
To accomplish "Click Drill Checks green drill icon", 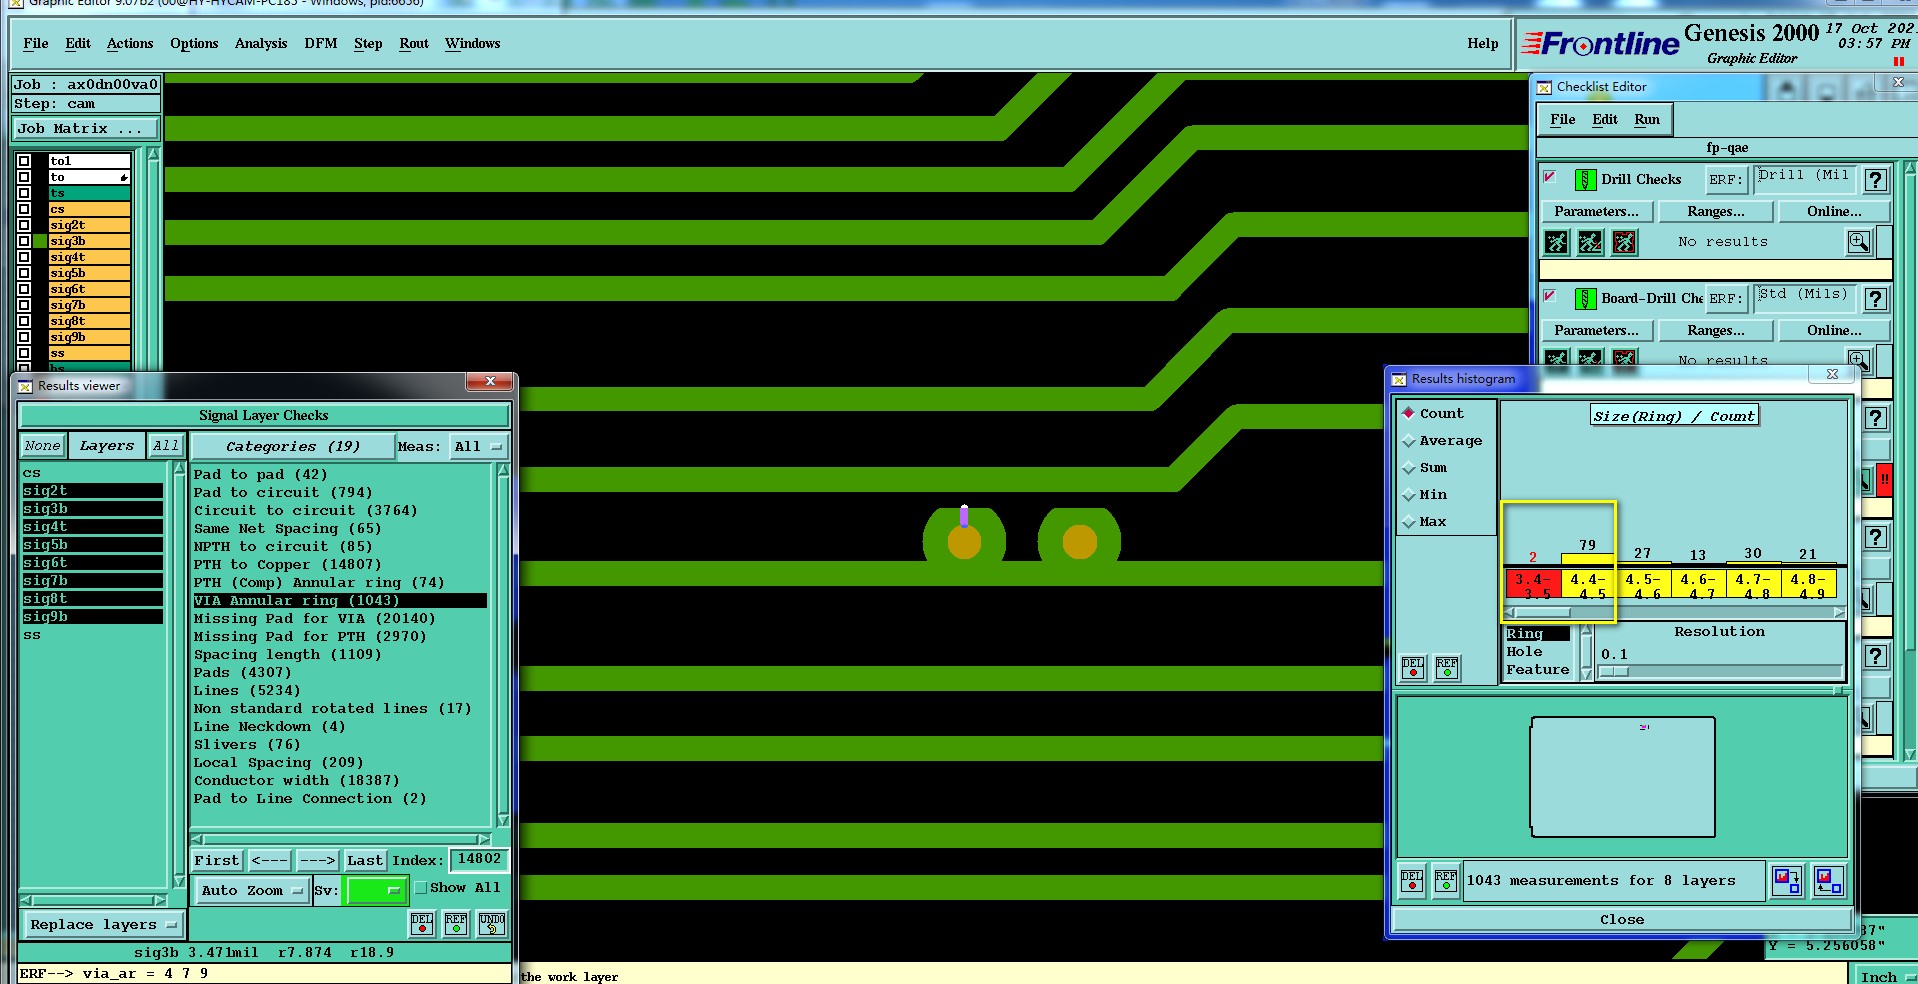I will click(x=1585, y=180).
